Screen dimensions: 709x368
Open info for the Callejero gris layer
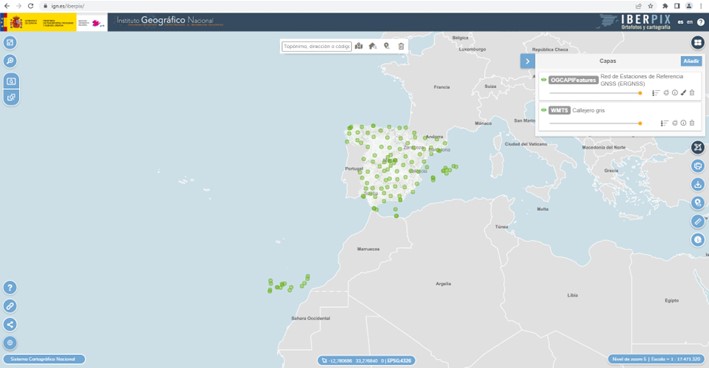pos(683,123)
